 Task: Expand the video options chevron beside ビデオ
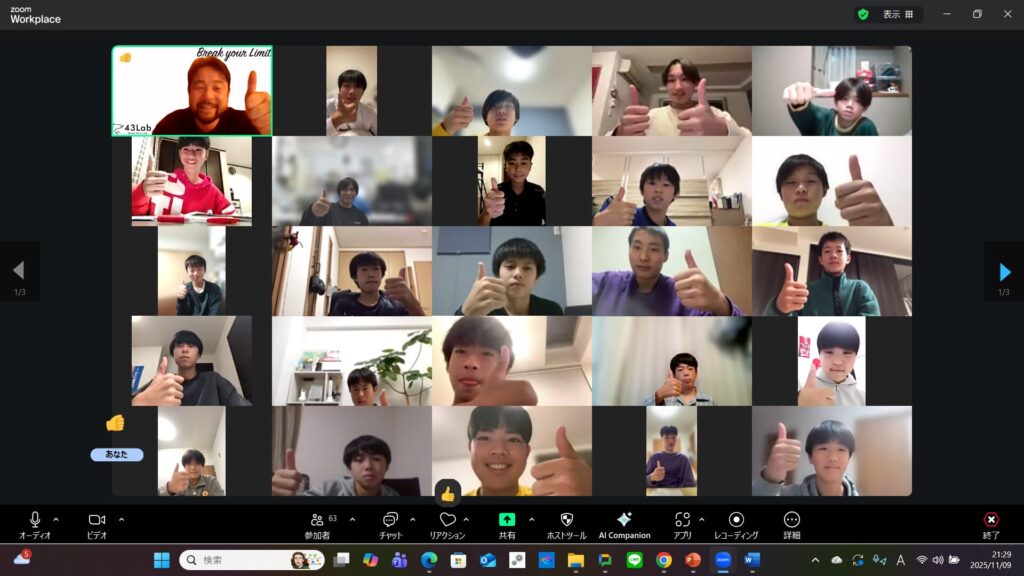tap(121, 519)
